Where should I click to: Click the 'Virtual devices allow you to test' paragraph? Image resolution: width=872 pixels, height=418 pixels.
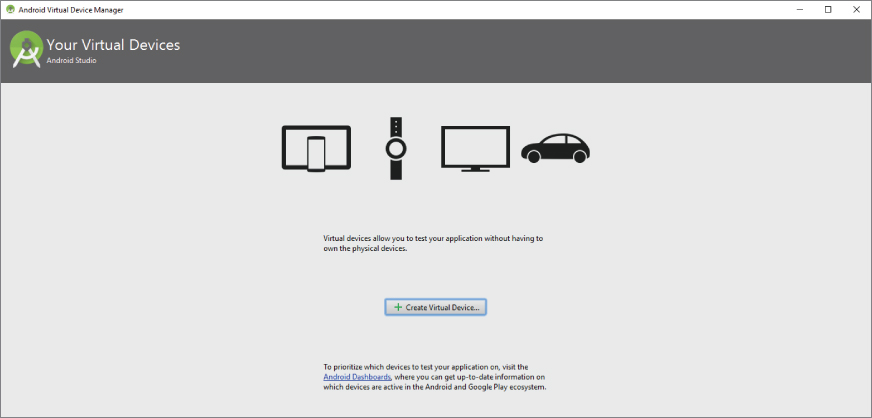coord(433,243)
